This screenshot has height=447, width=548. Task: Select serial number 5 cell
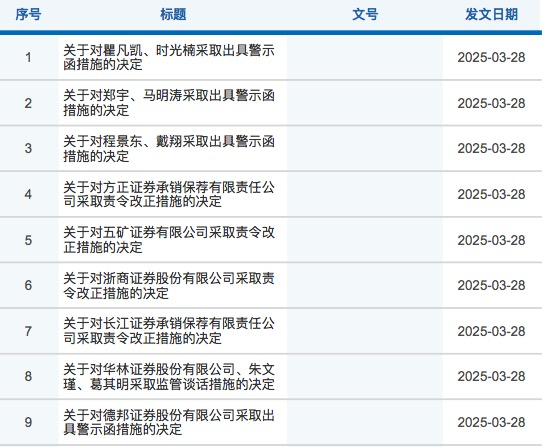28,240
